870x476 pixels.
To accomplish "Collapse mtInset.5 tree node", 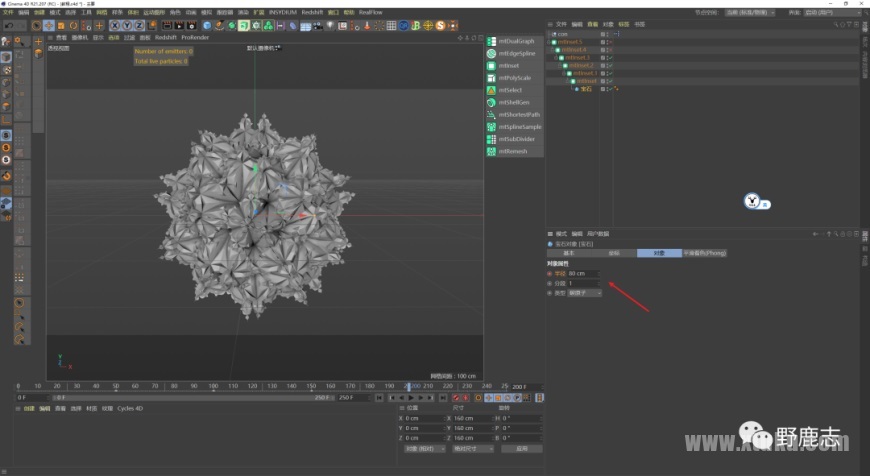I will (549, 42).
